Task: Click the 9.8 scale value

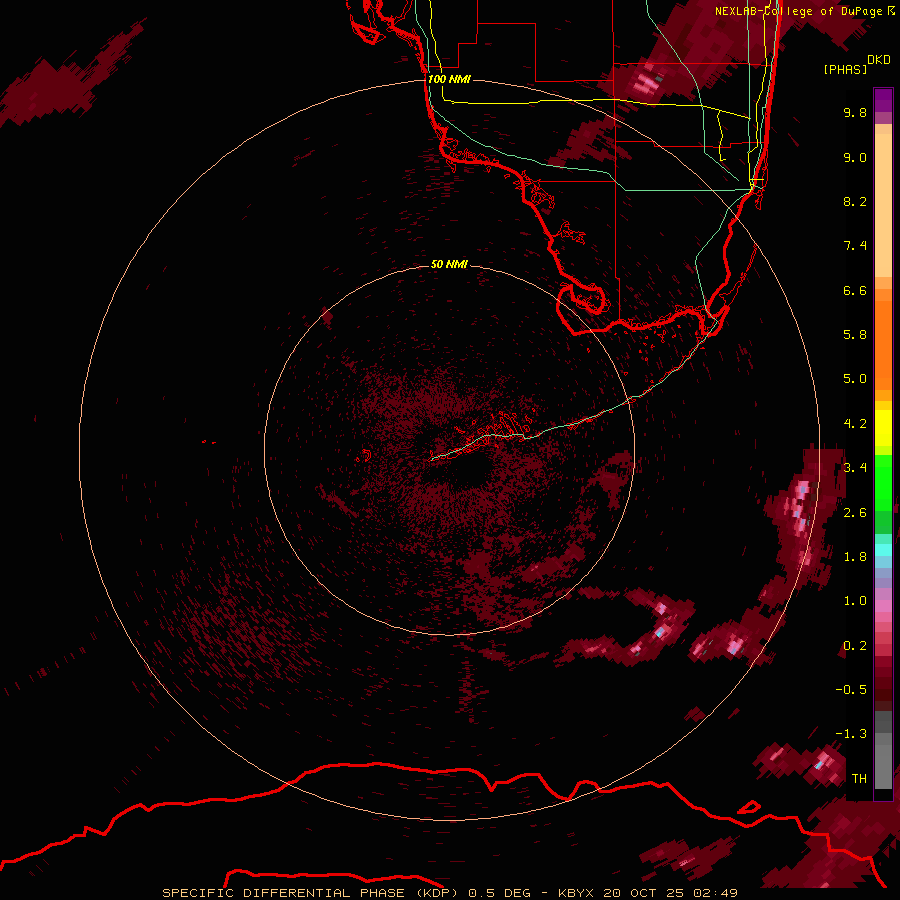Action: (855, 112)
